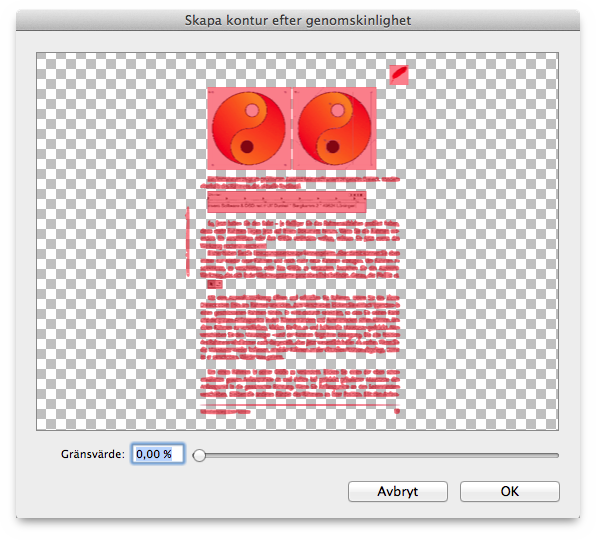Click the first highlighted paragraph below ruler
This screenshot has width=596, height=540.
(300, 249)
